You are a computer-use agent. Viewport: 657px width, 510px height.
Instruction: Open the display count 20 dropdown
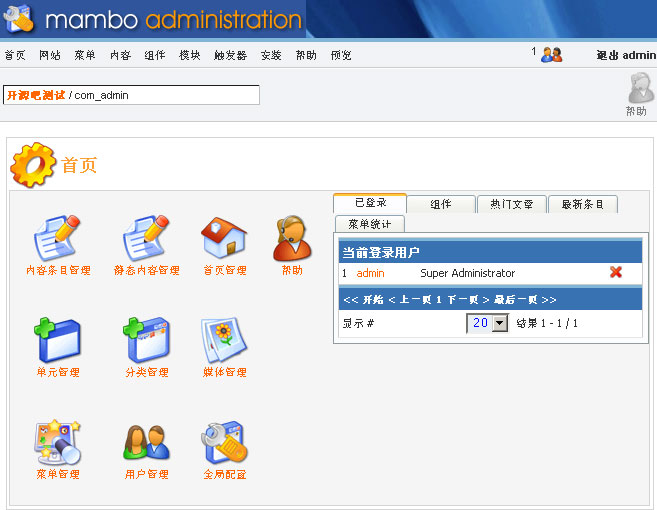(487, 323)
